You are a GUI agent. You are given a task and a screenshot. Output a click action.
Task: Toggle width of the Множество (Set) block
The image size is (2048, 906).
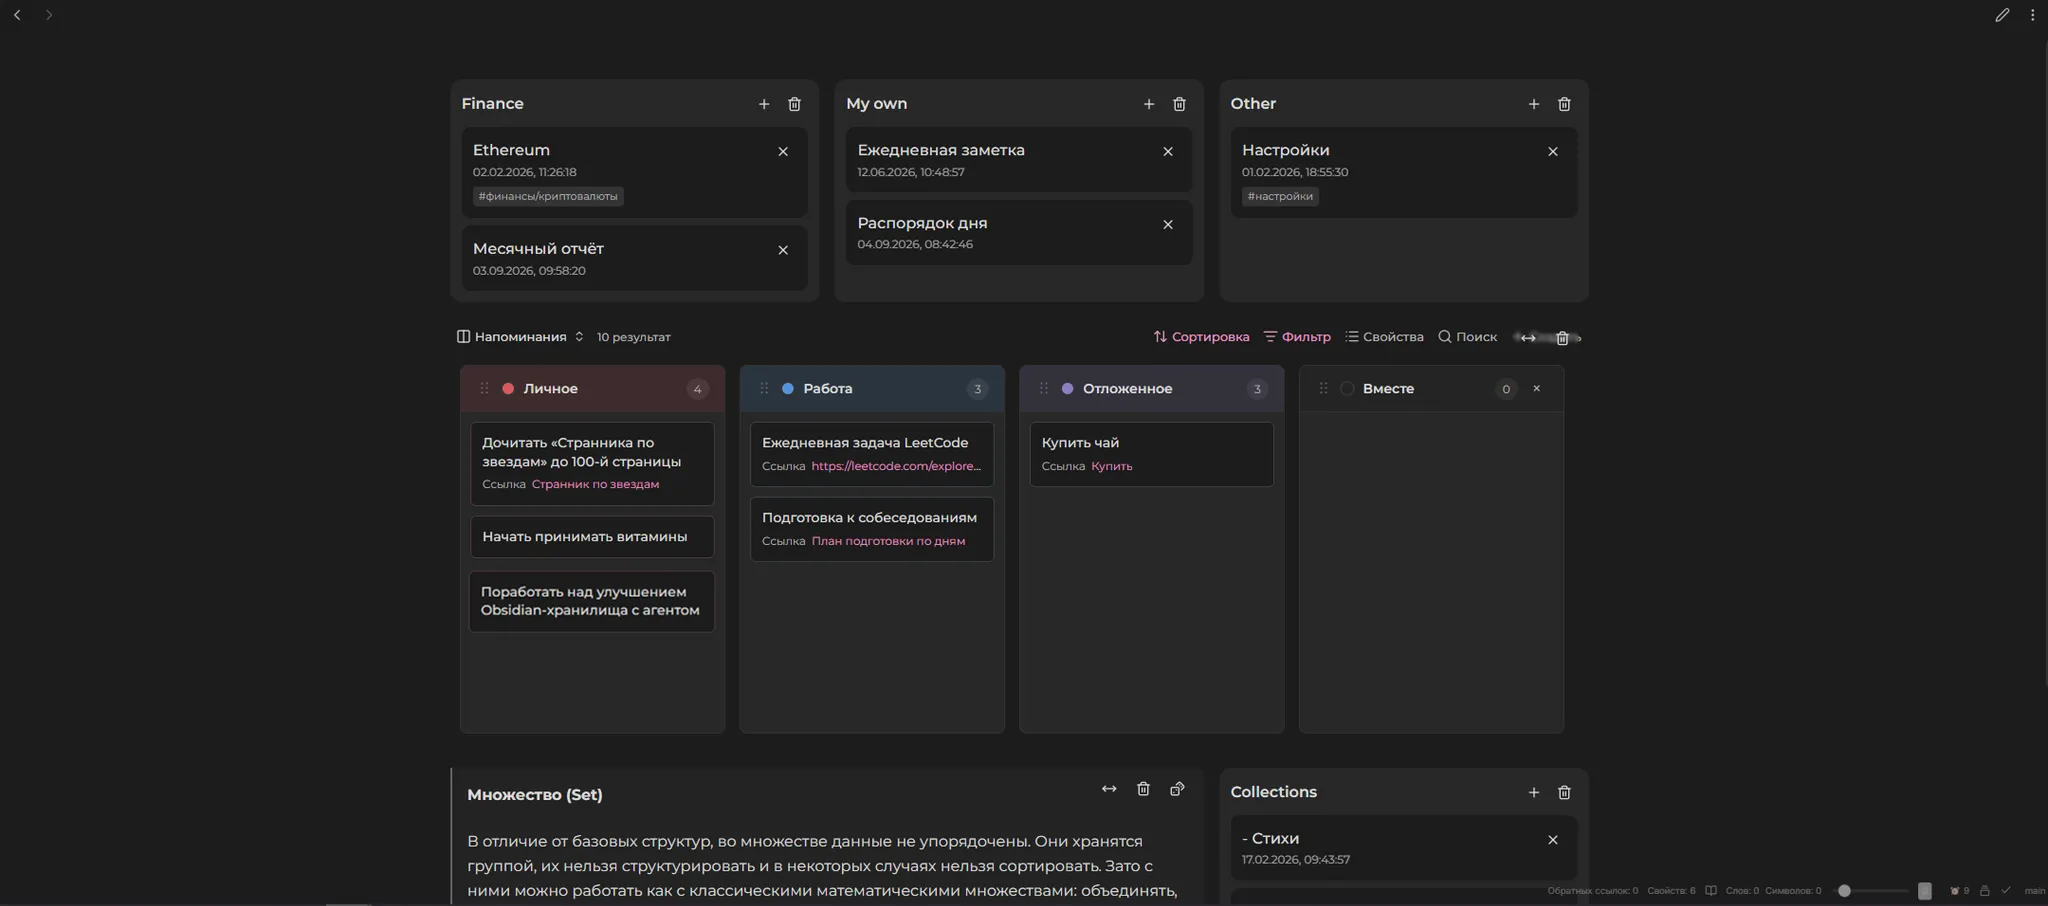pos(1109,789)
